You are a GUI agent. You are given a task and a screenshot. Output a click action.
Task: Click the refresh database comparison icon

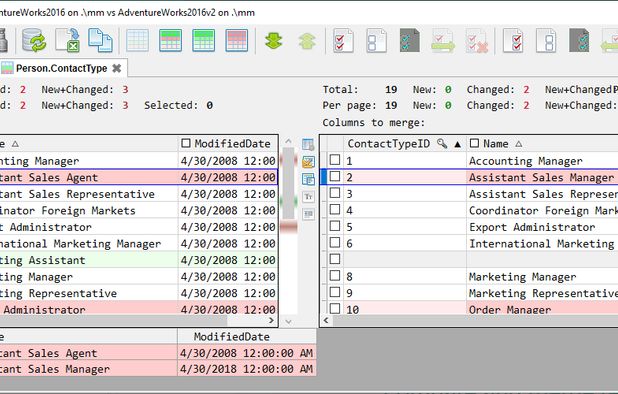point(34,40)
